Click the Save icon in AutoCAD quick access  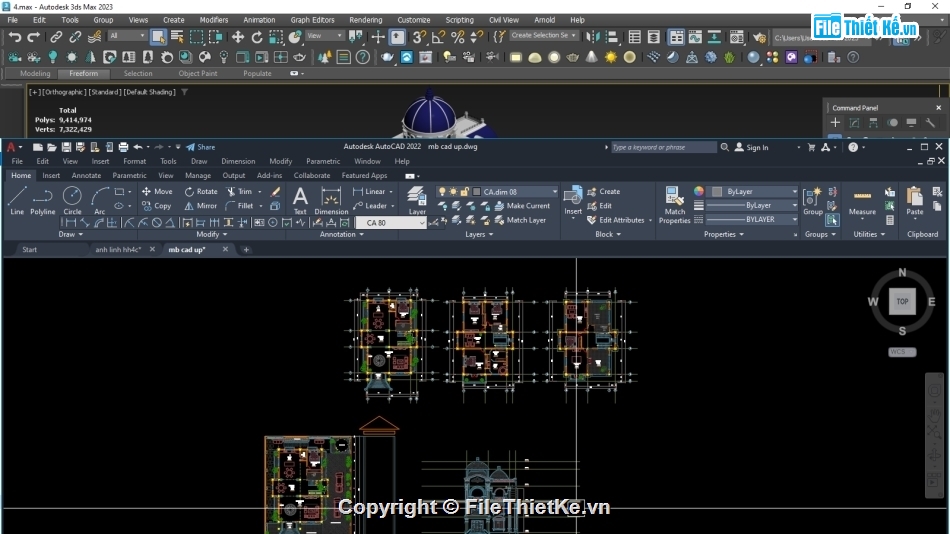(66, 147)
